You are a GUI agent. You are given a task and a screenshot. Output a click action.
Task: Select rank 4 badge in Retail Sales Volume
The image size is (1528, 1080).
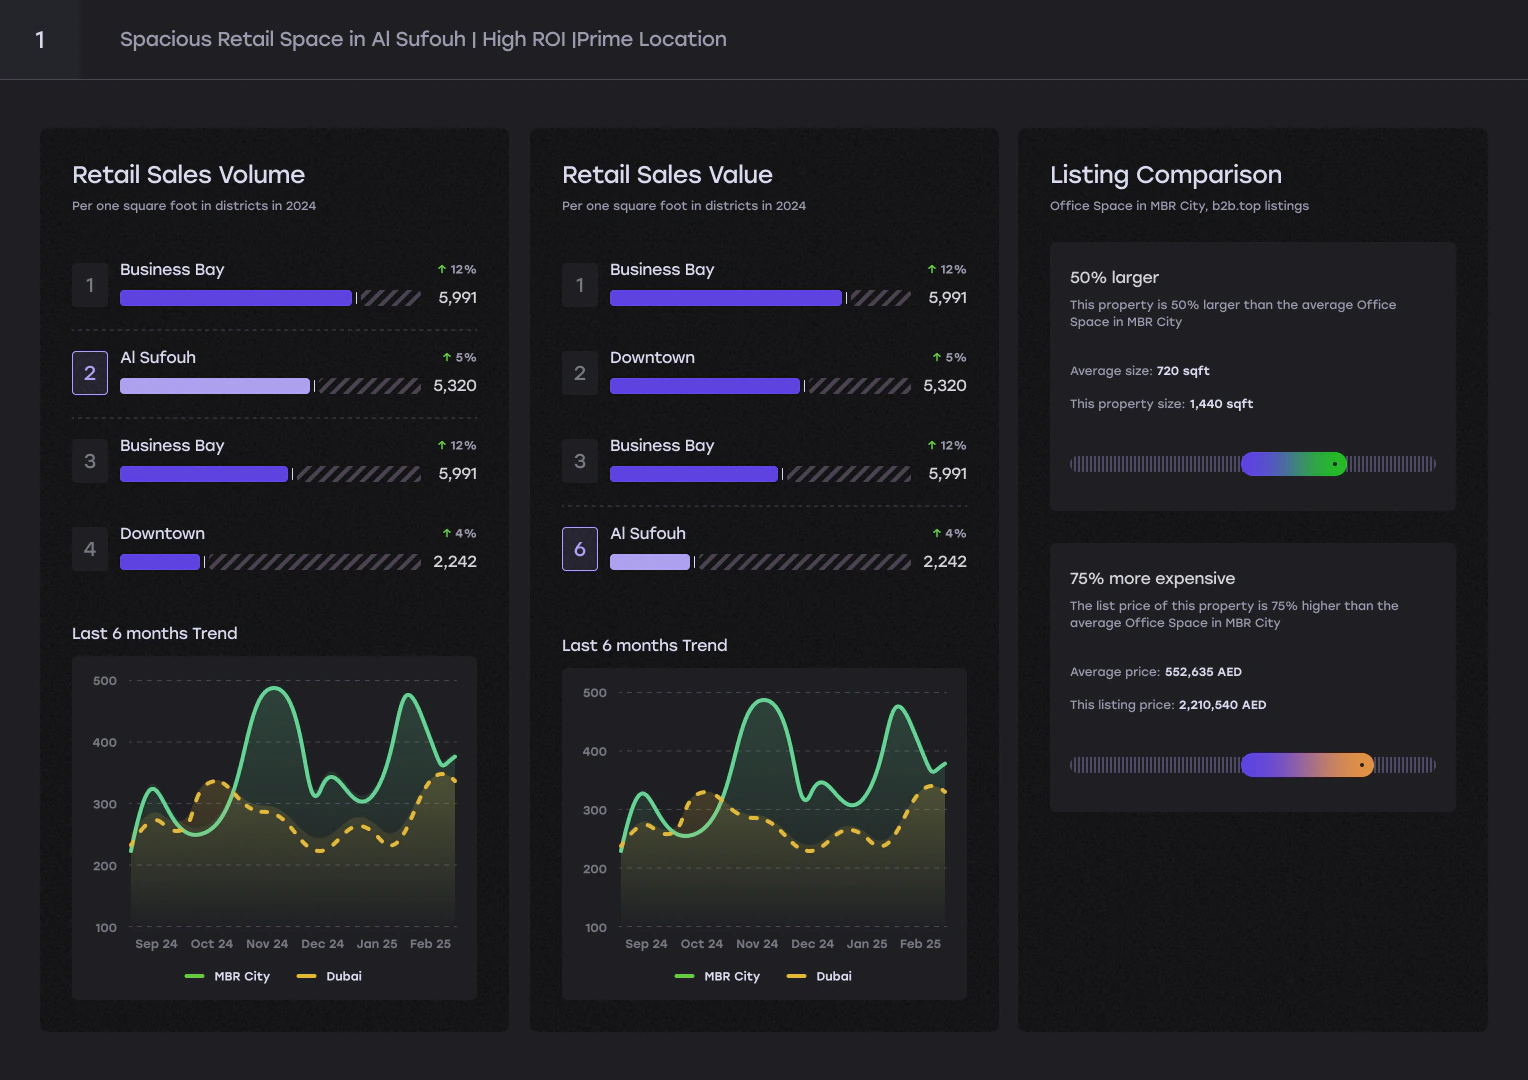point(90,549)
